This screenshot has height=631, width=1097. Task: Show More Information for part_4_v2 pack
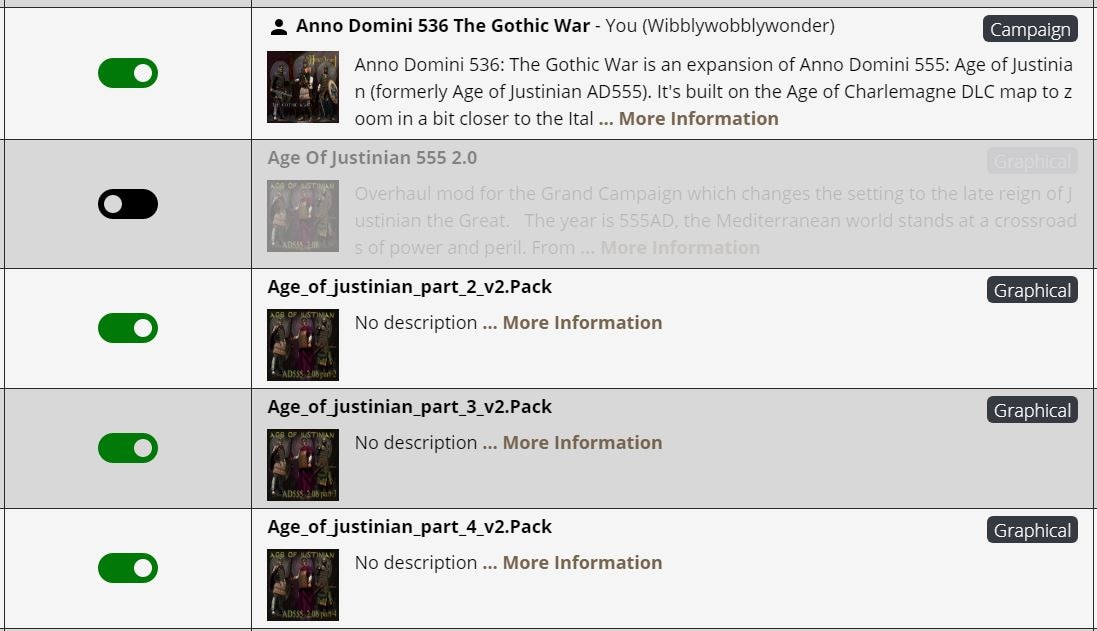pos(582,563)
